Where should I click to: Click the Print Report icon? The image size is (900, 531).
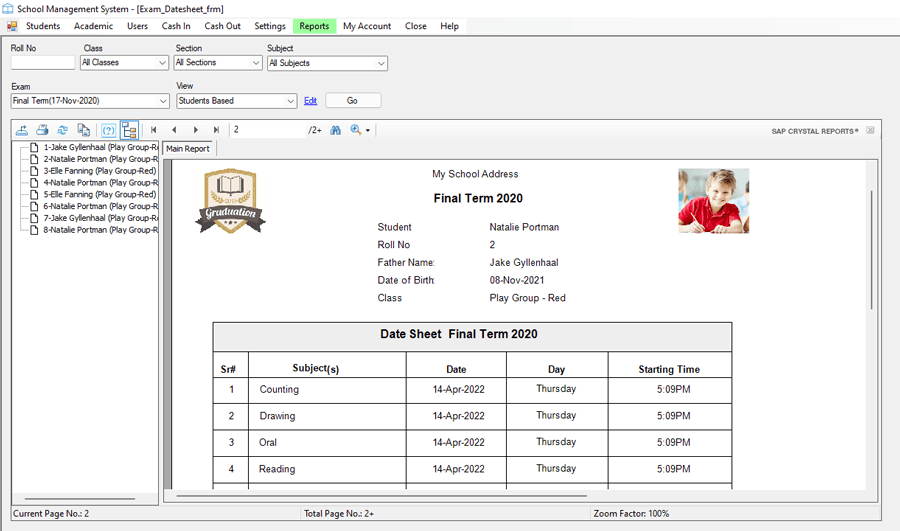tap(42, 130)
